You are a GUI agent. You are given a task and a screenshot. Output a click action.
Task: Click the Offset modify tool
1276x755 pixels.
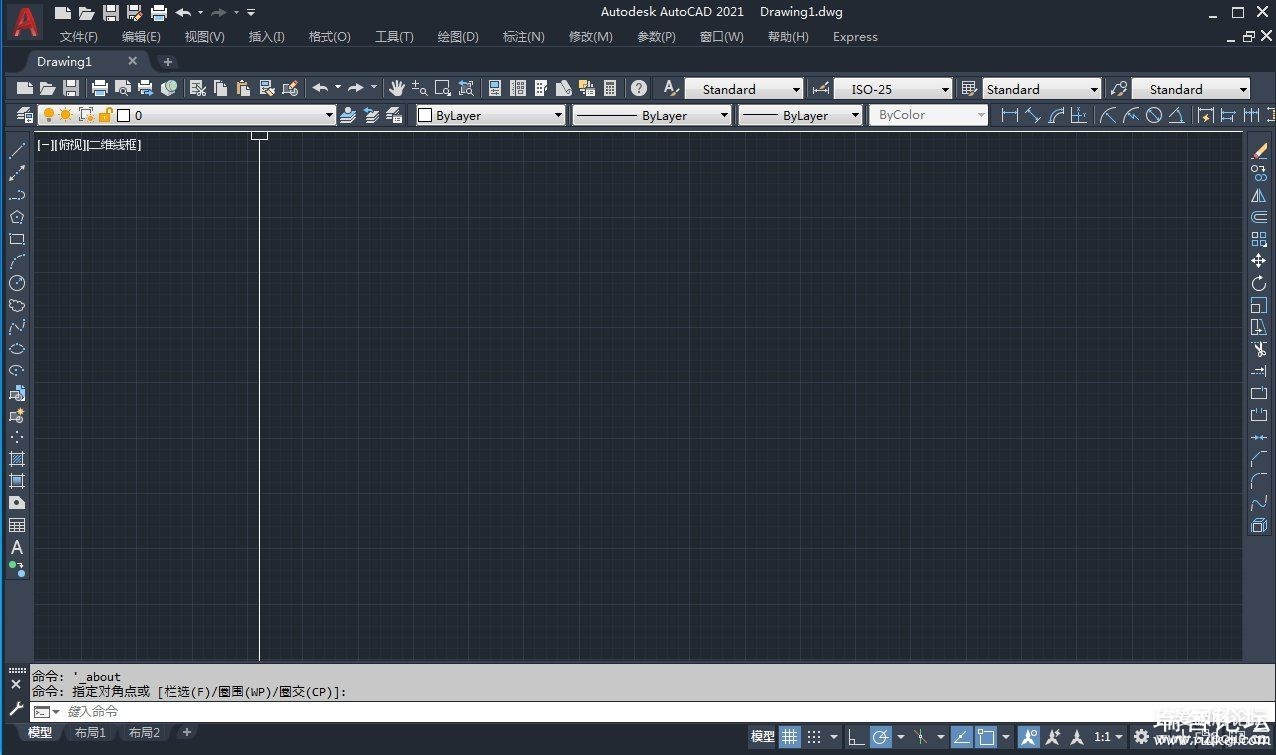[x=1259, y=217]
